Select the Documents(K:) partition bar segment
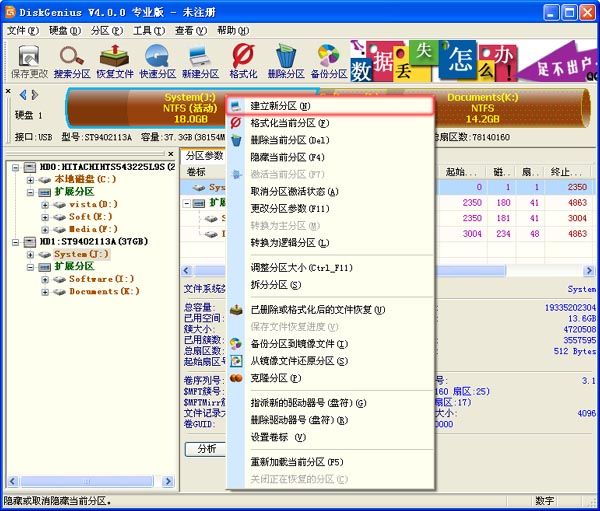The image size is (600, 511). click(x=483, y=108)
